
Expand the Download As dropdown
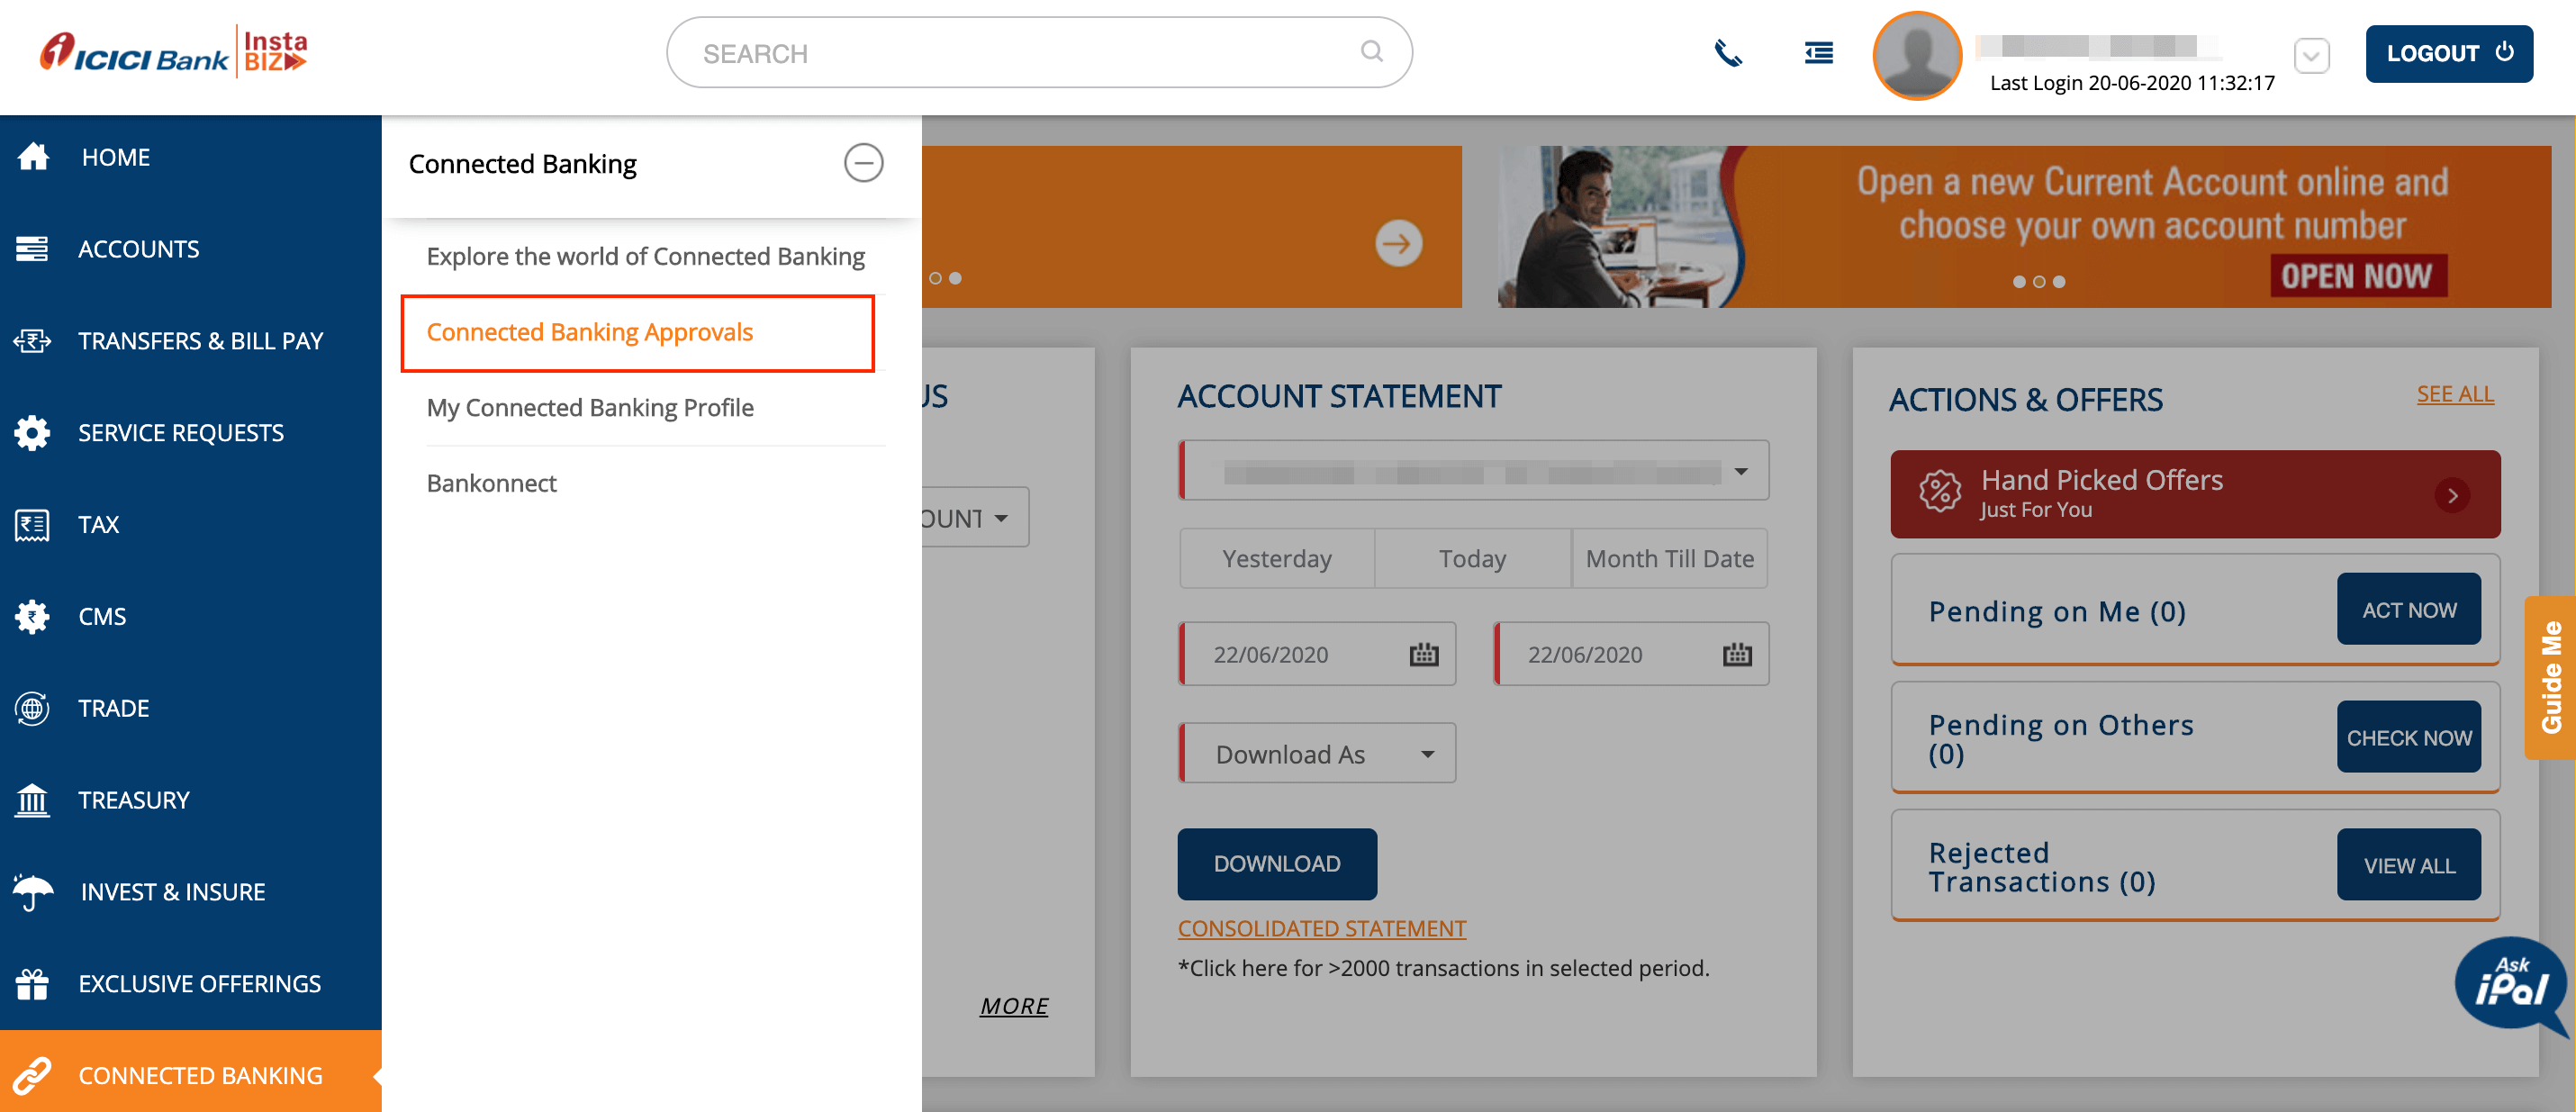pos(1316,753)
